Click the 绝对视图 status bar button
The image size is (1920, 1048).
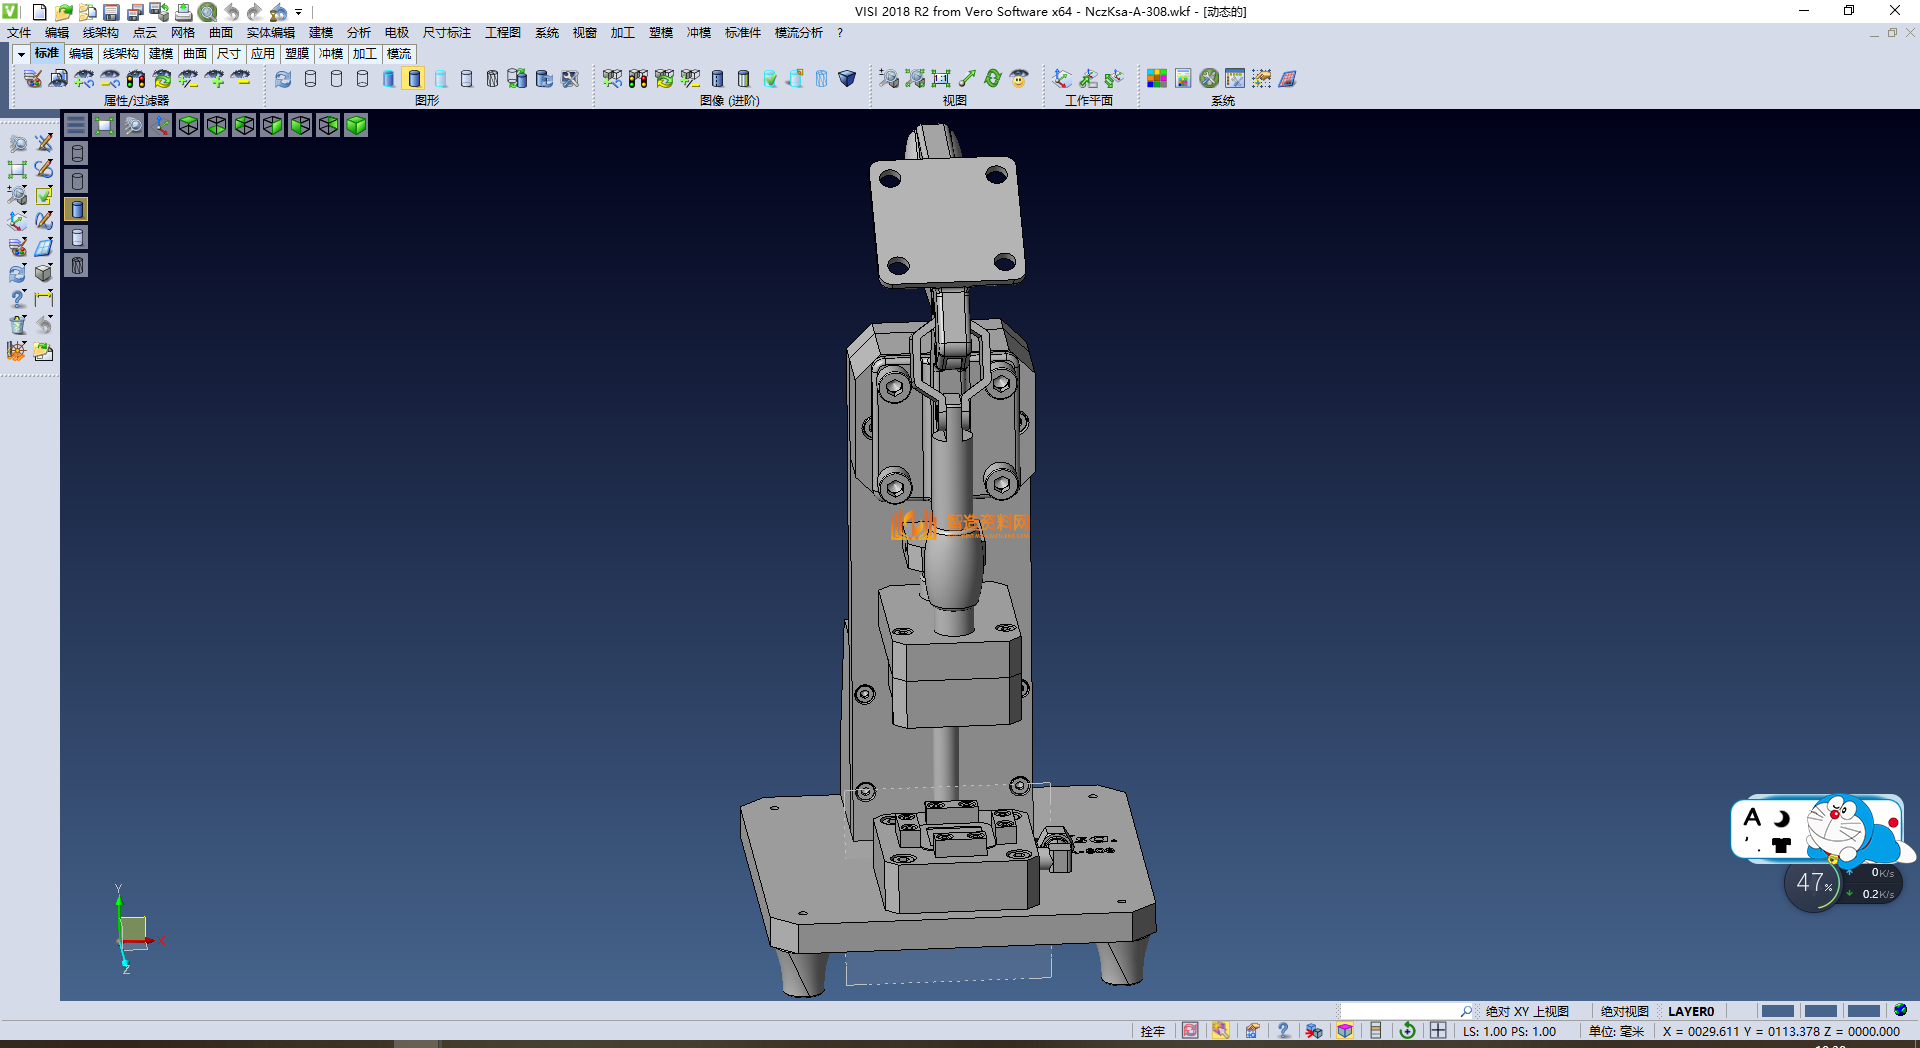point(1624,1011)
